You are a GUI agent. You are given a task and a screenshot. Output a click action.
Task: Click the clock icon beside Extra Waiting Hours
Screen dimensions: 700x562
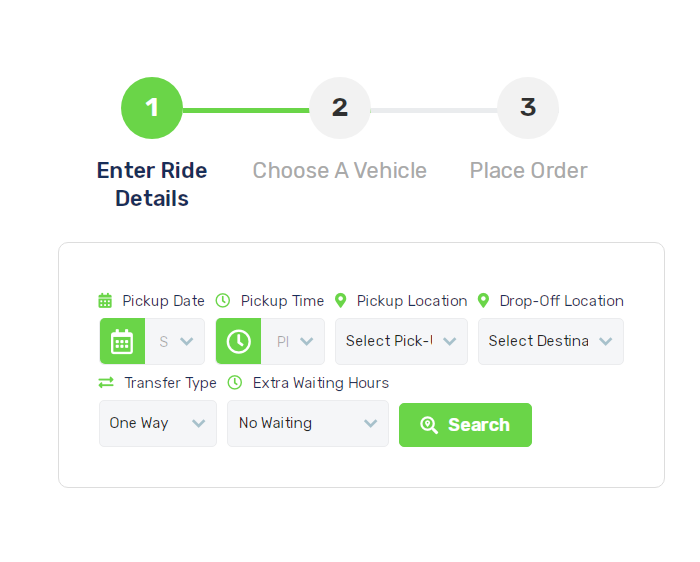point(235,382)
